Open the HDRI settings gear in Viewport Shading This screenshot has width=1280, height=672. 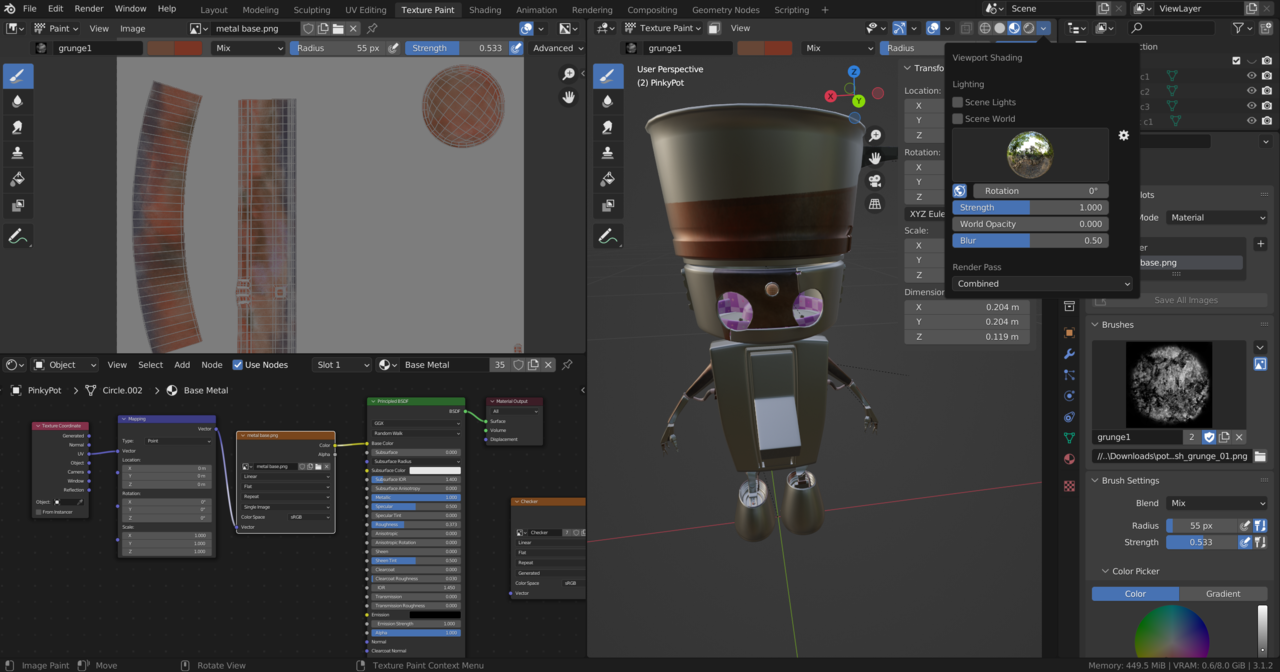[x=1123, y=135]
